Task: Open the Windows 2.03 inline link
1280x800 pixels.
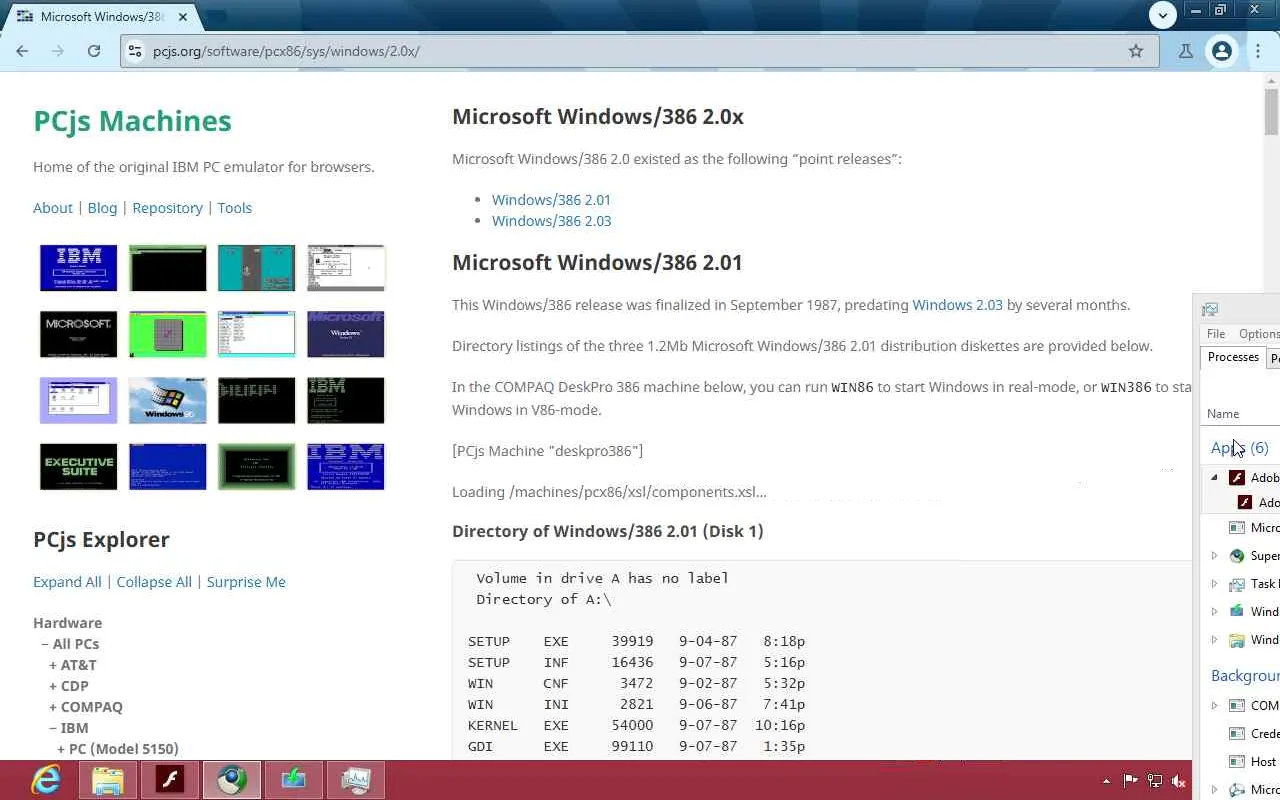Action: point(957,305)
